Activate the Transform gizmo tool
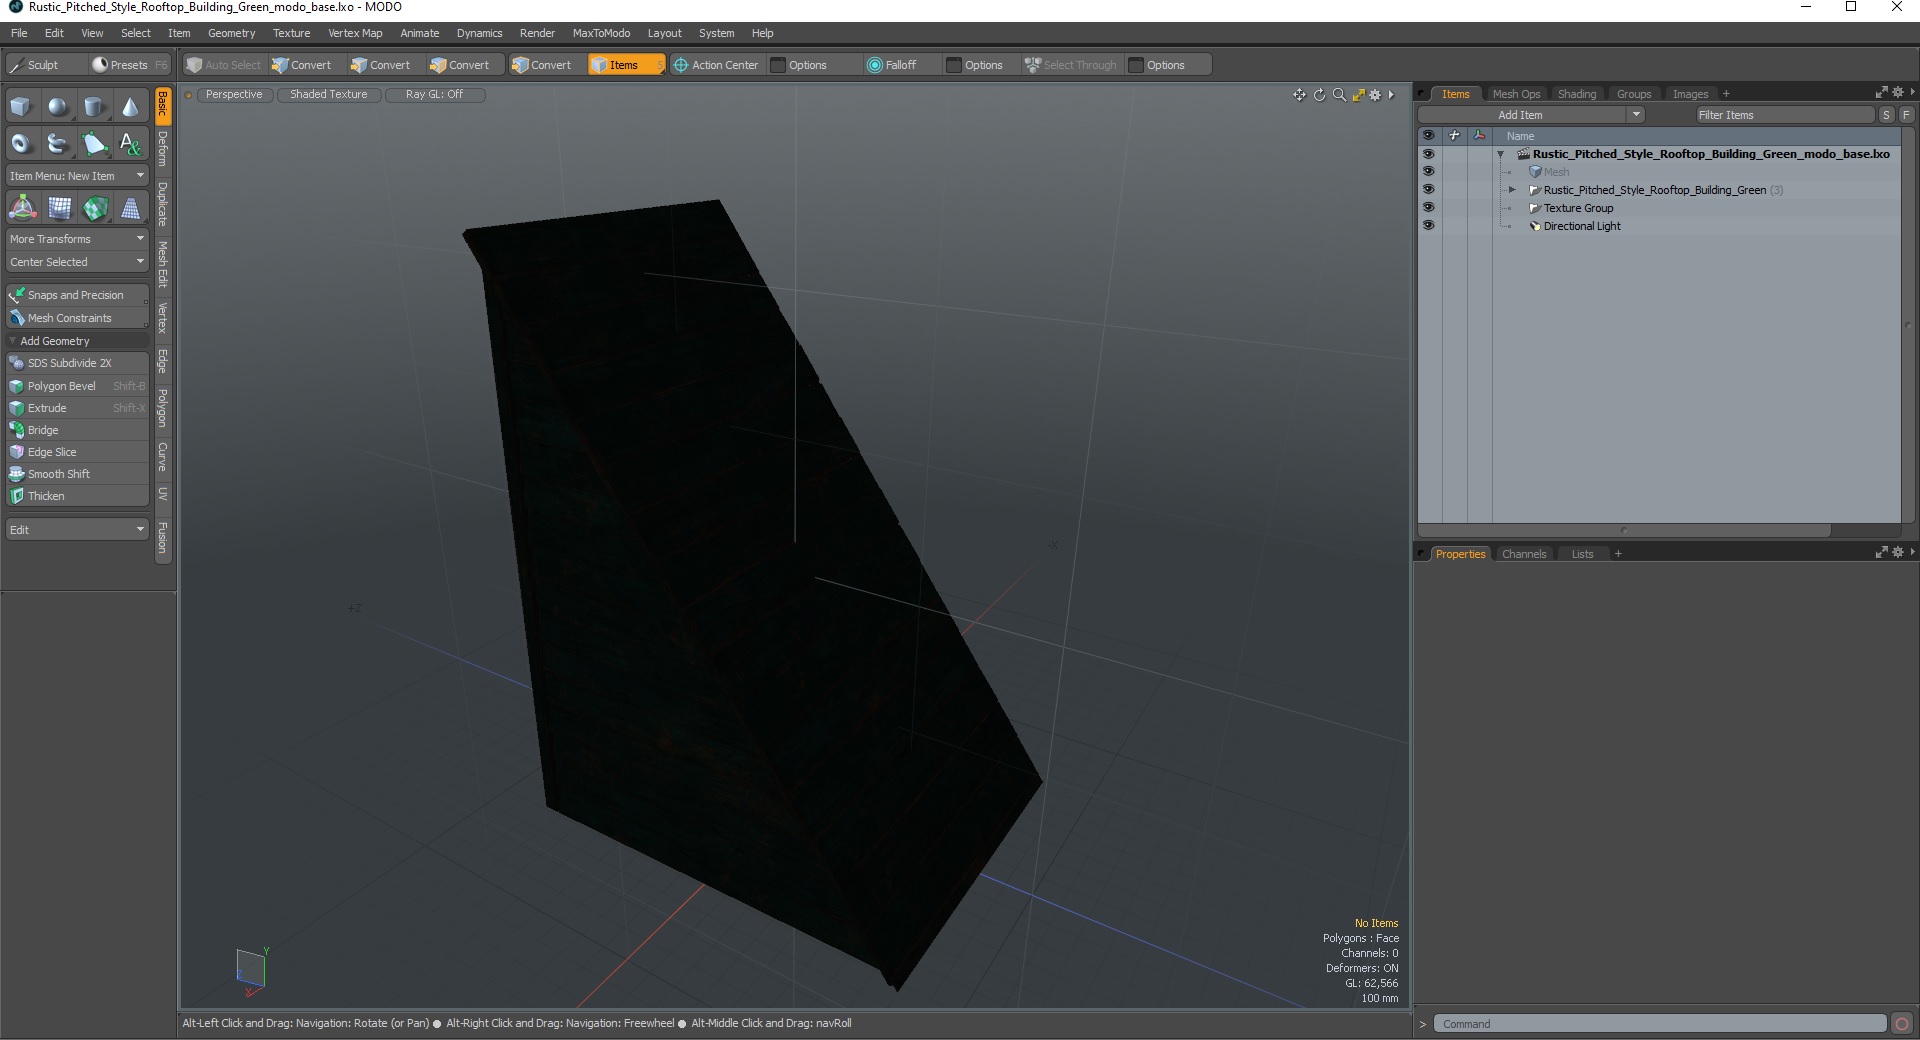The height and width of the screenshot is (1040, 1920). click(x=22, y=208)
